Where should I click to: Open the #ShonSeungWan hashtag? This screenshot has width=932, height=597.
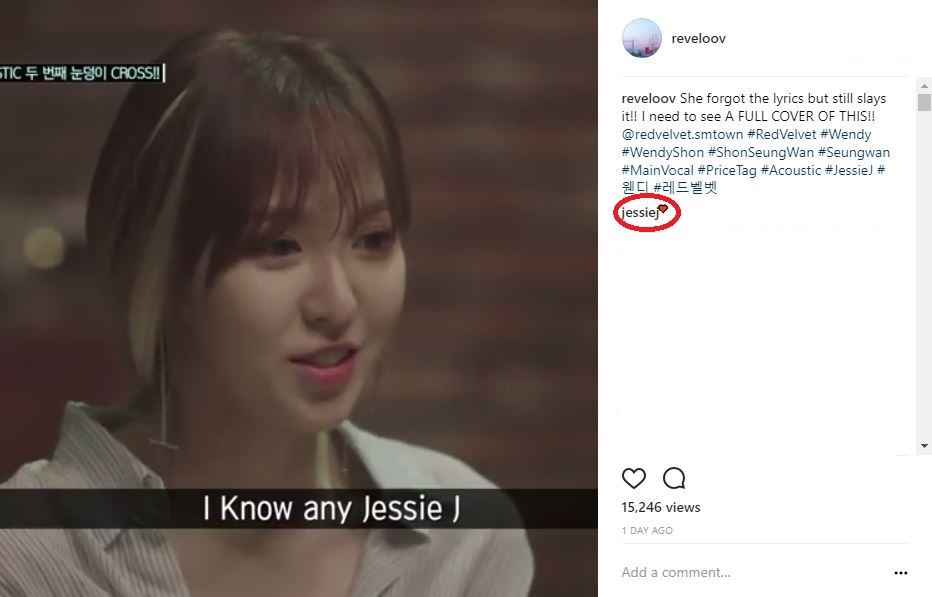point(761,152)
